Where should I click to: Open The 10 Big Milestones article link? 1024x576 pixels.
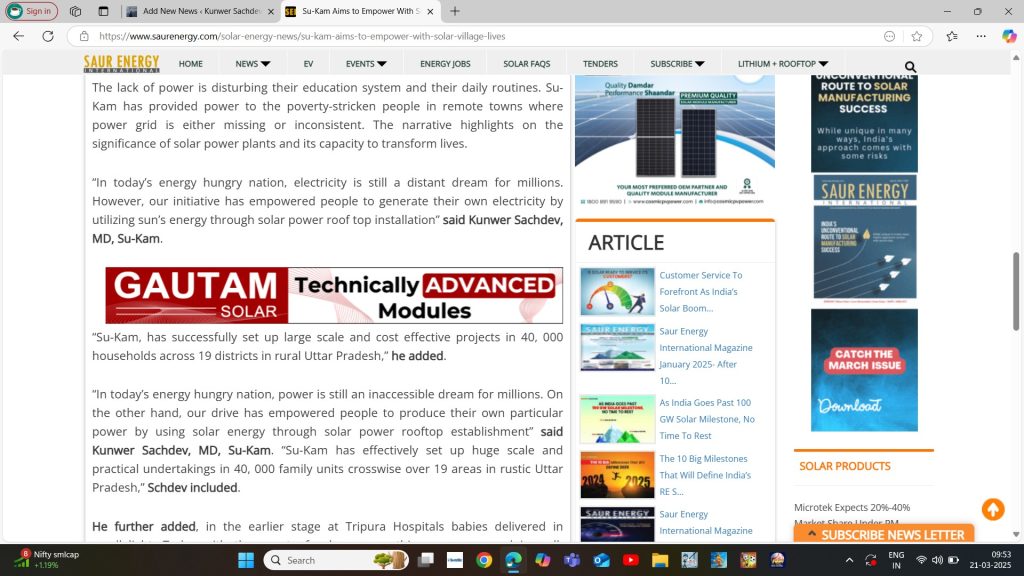[x=704, y=475]
